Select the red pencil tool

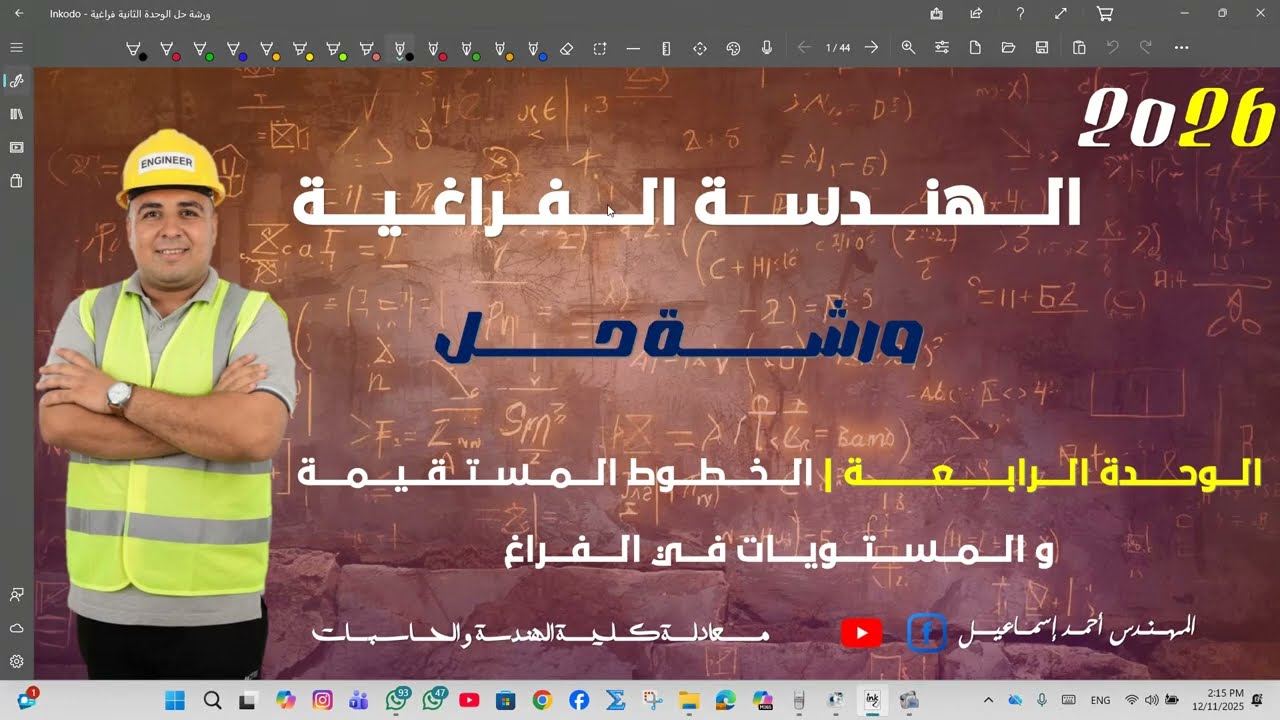(435, 49)
